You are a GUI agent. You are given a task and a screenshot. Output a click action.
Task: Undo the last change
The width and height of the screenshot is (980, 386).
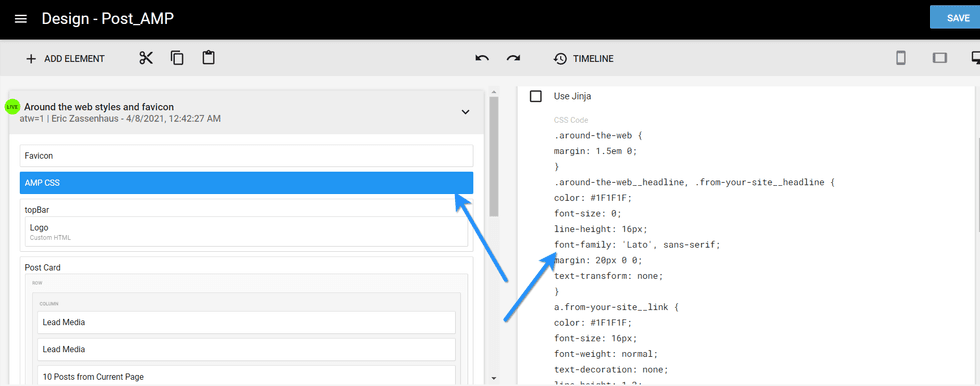[x=482, y=58]
